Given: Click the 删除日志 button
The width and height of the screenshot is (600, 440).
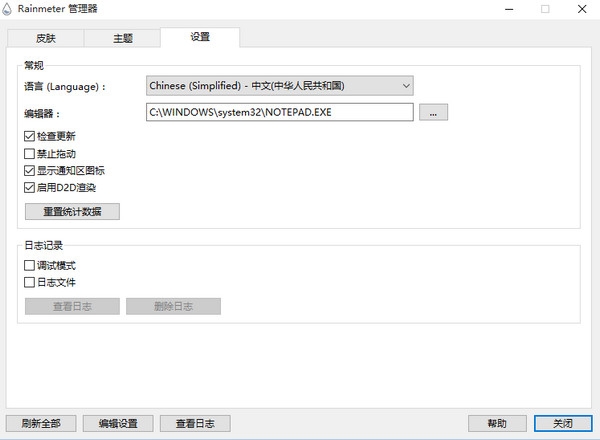Looking at the screenshot, I should 173,306.
